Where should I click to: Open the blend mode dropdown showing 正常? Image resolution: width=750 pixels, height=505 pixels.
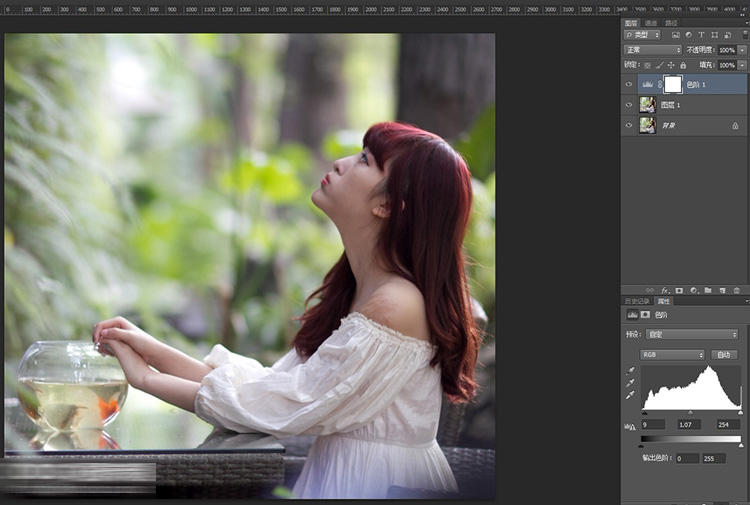tap(652, 50)
